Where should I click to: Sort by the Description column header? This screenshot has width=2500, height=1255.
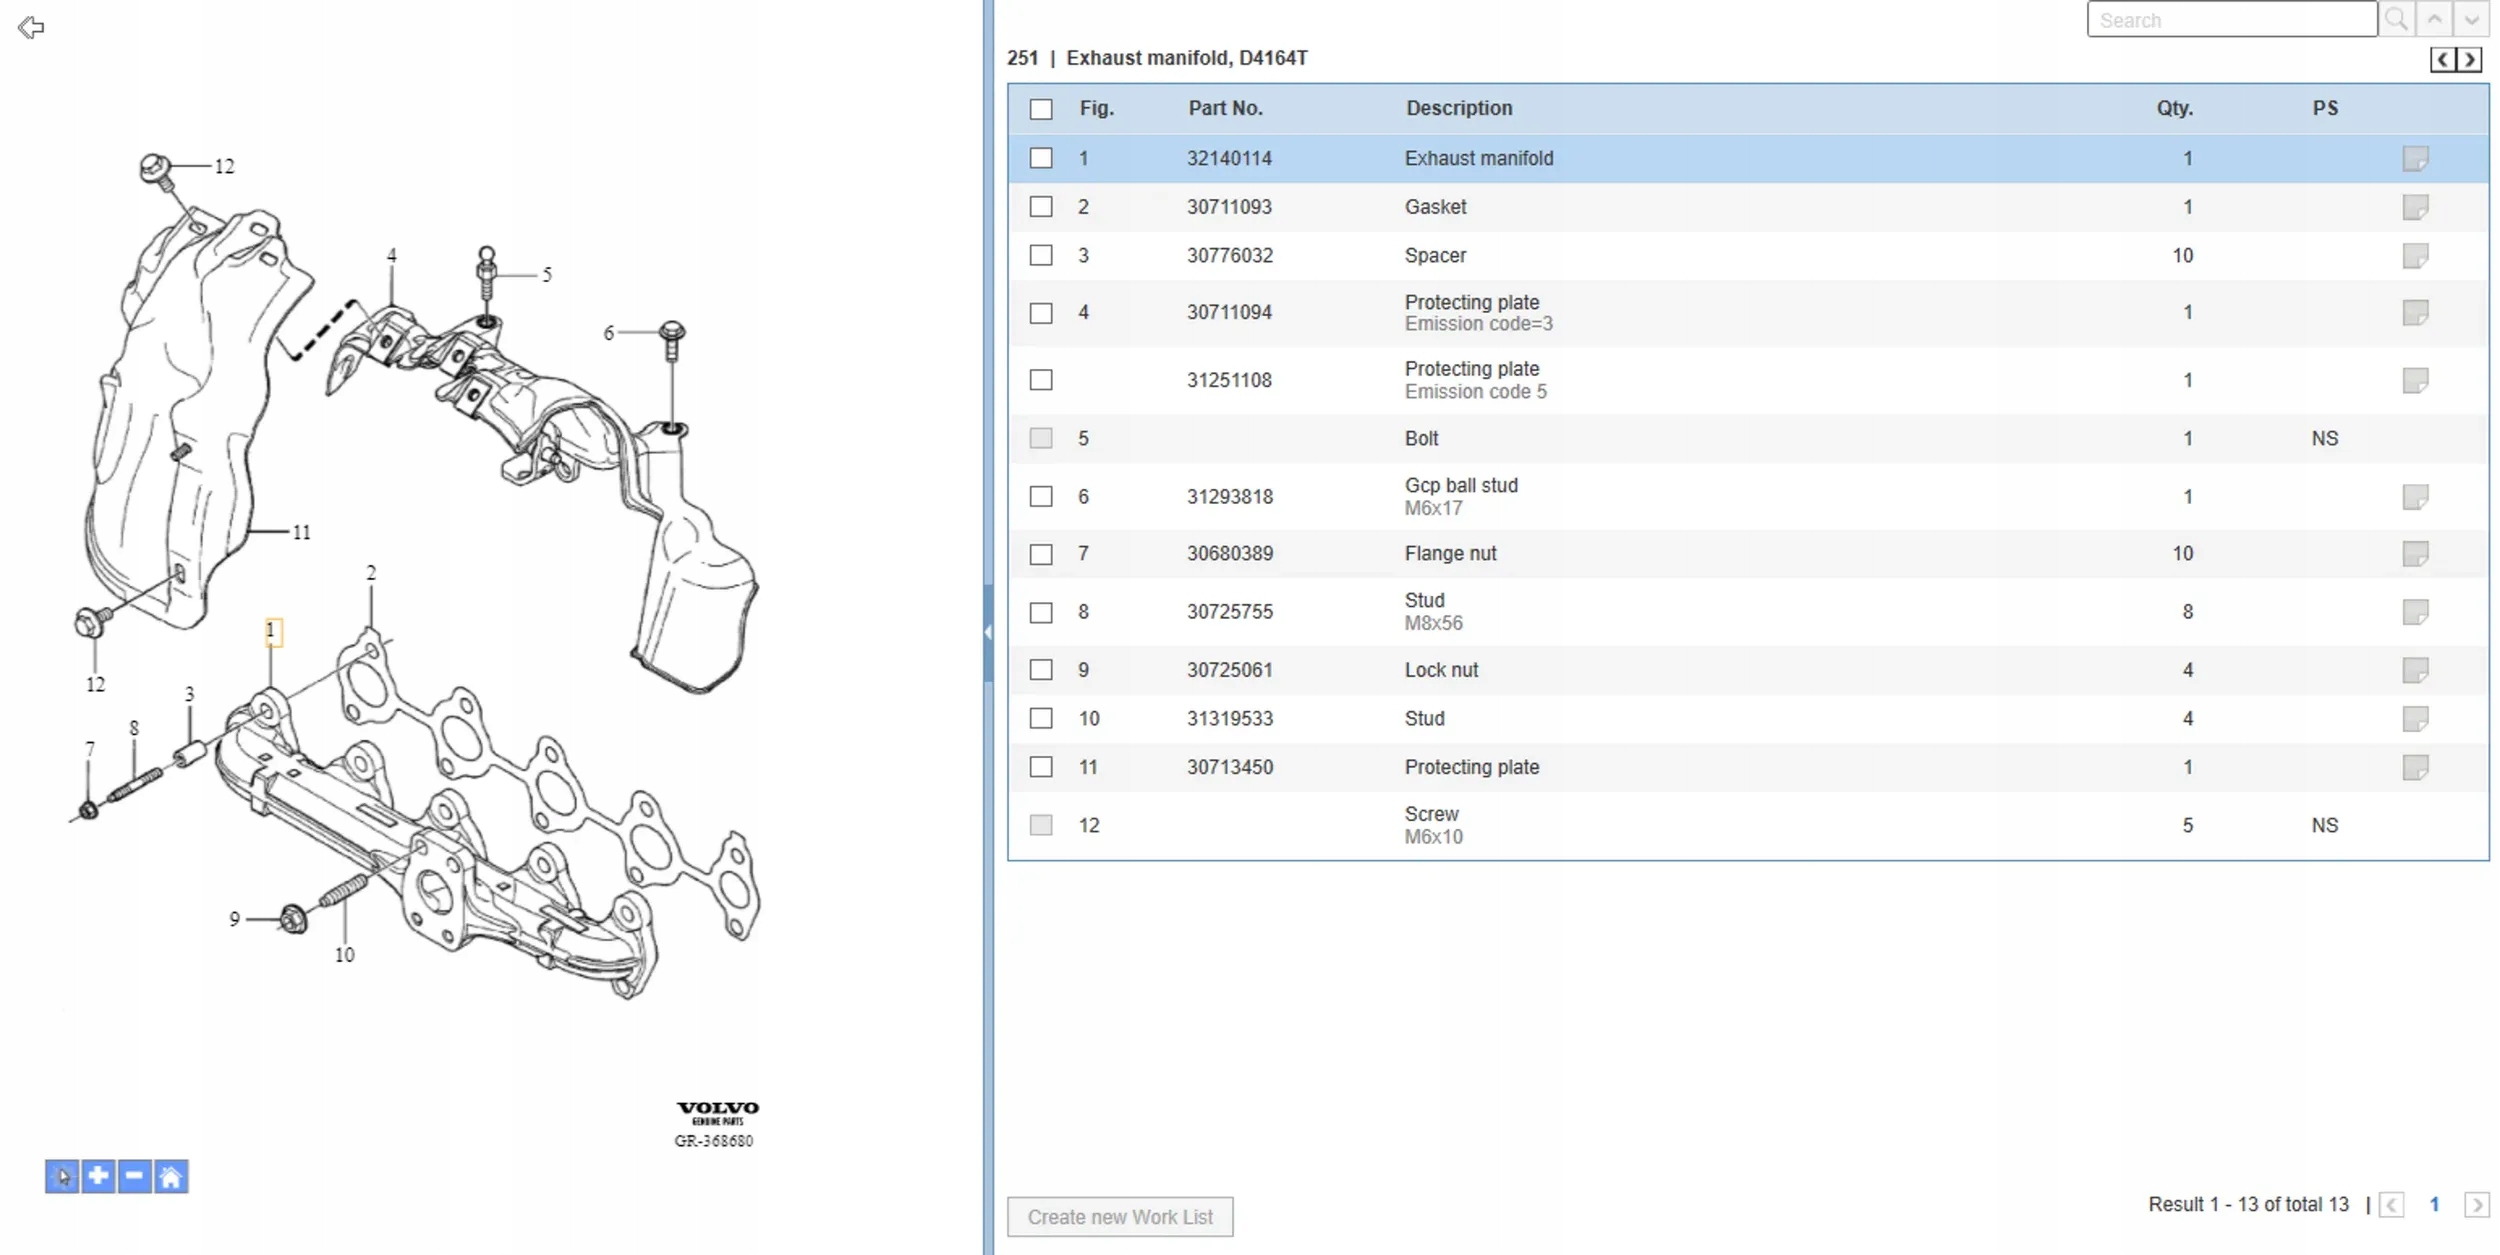click(x=1459, y=108)
